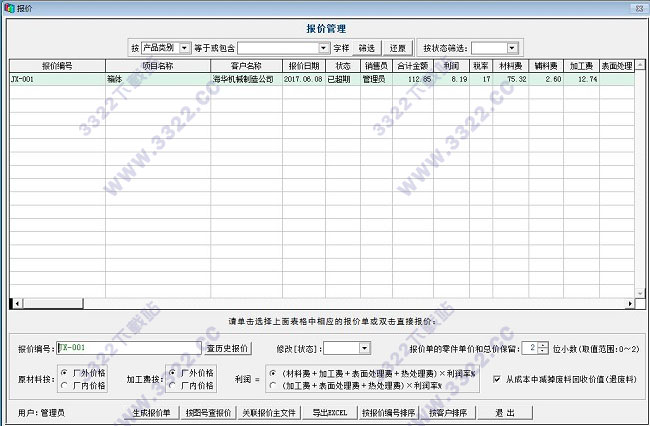This screenshot has width=650, height=426.
Task: Click the 表面处理 column header
Action: pyautogui.click(x=617, y=66)
